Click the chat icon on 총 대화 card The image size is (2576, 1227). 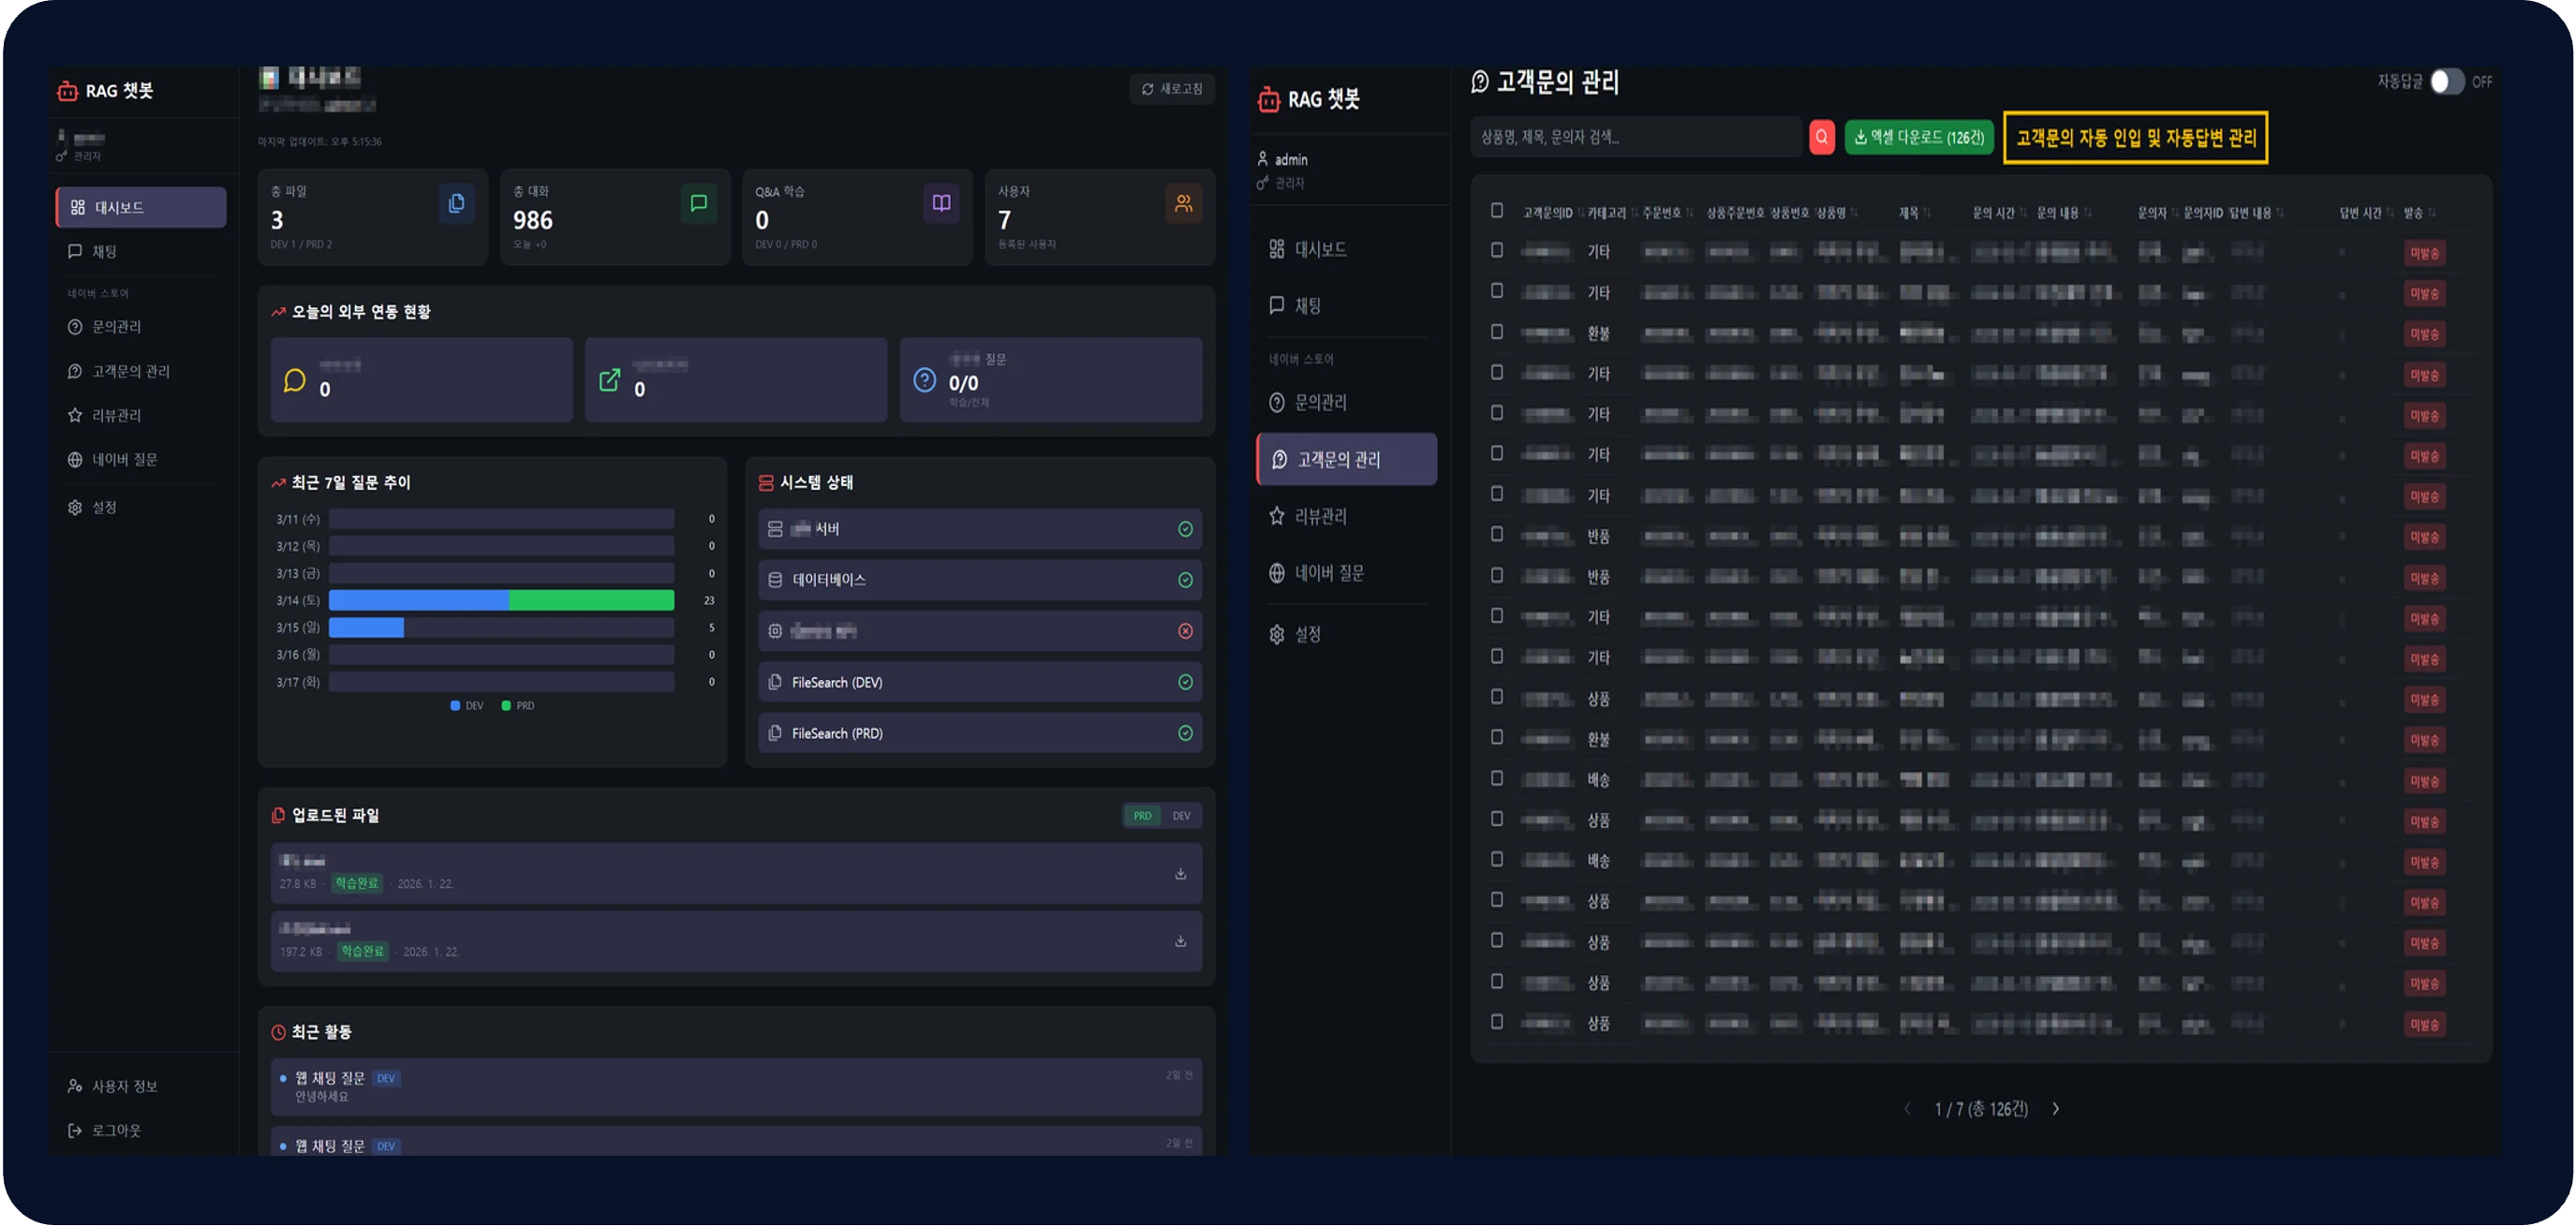699,204
